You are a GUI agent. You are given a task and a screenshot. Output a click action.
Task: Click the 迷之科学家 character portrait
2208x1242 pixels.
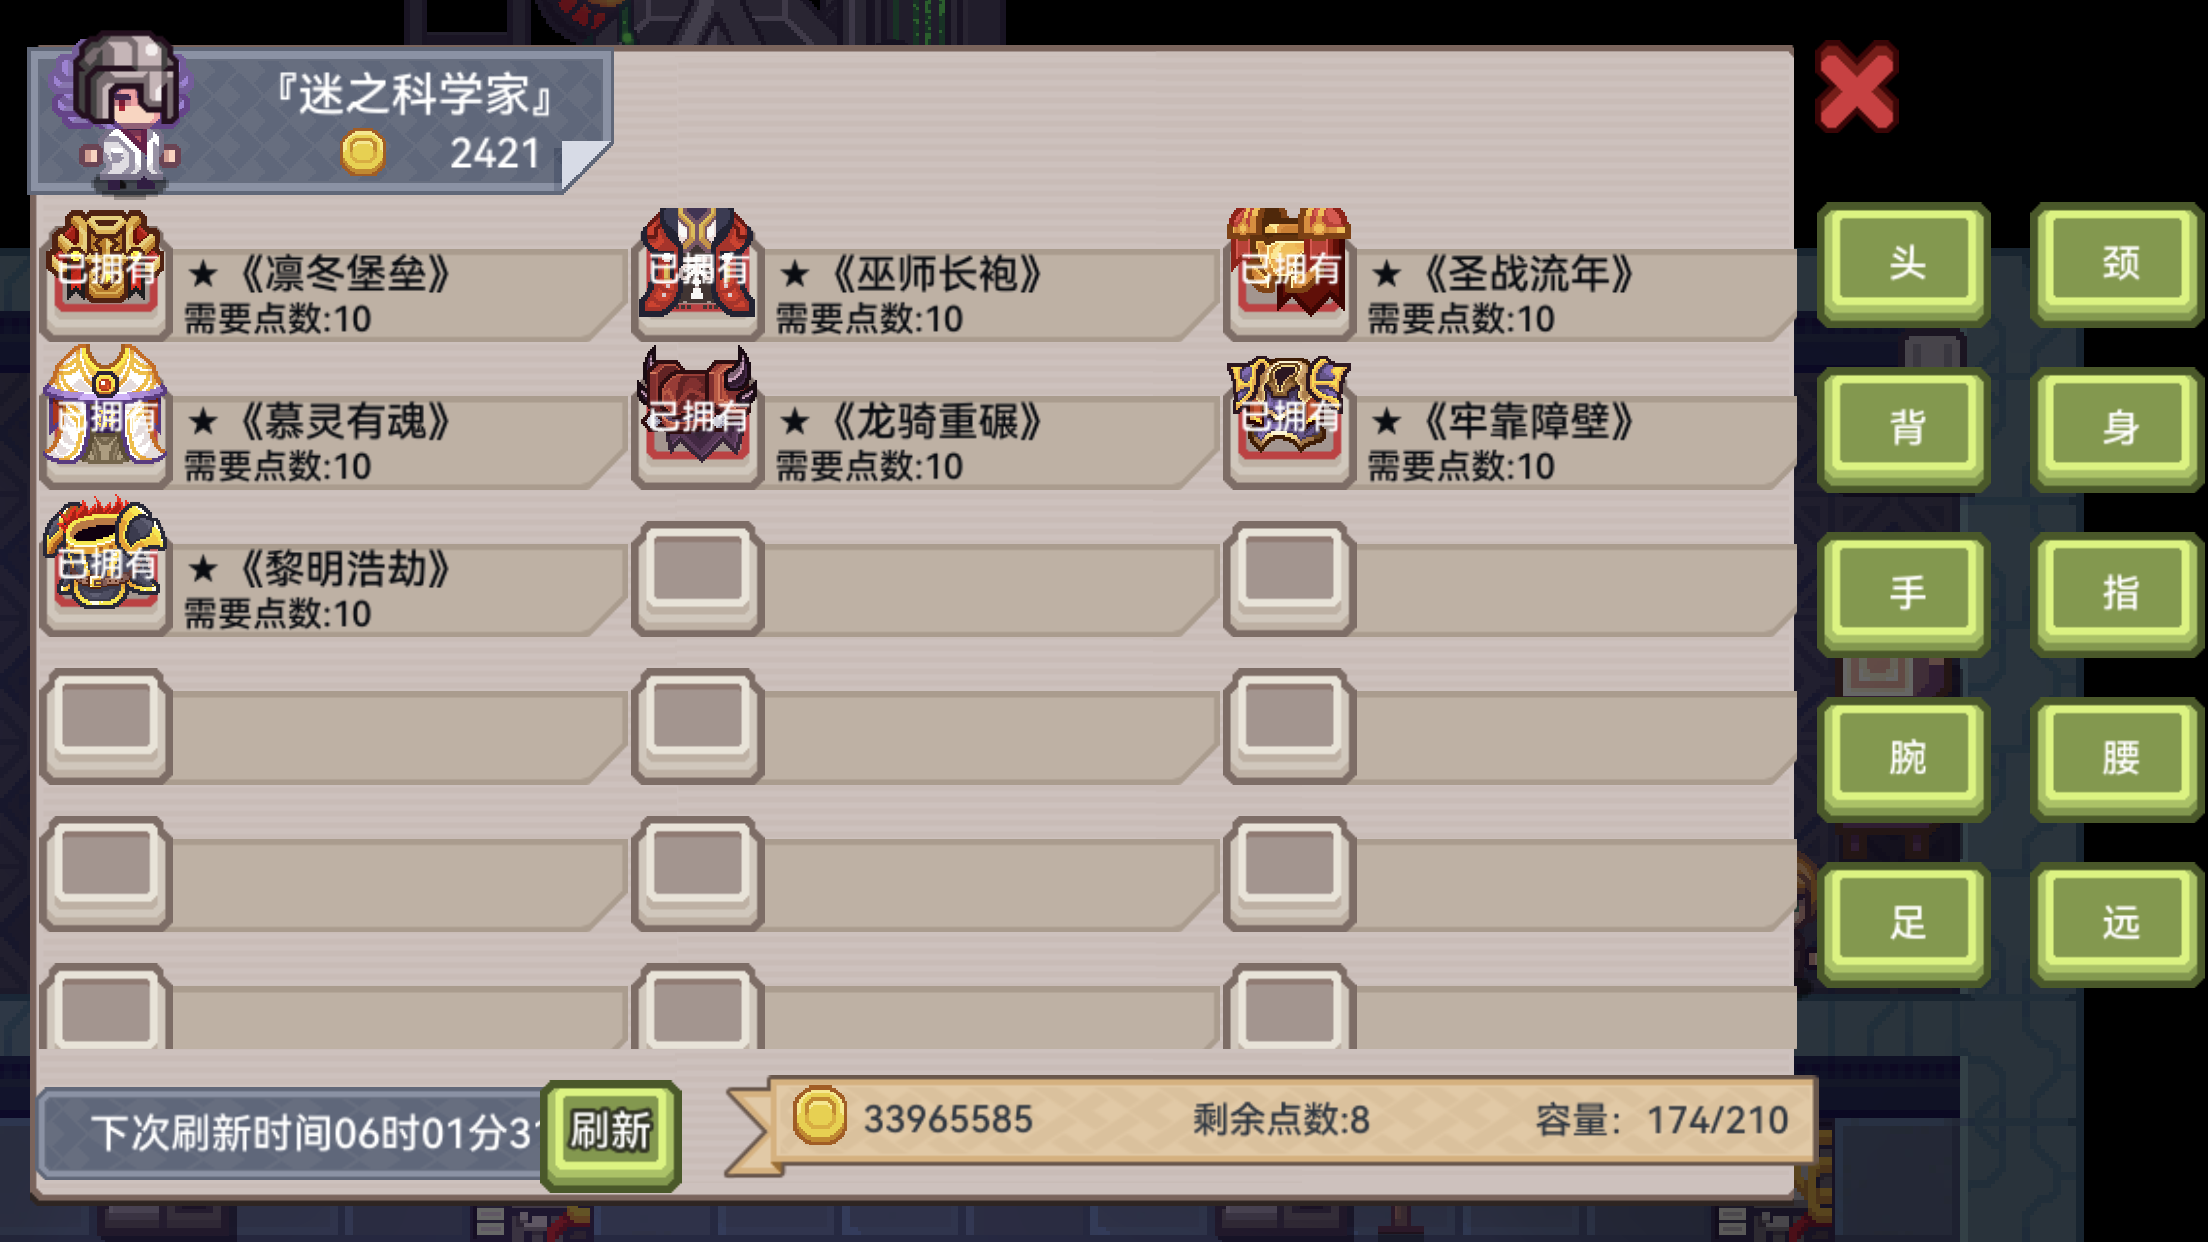[x=120, y=112]
